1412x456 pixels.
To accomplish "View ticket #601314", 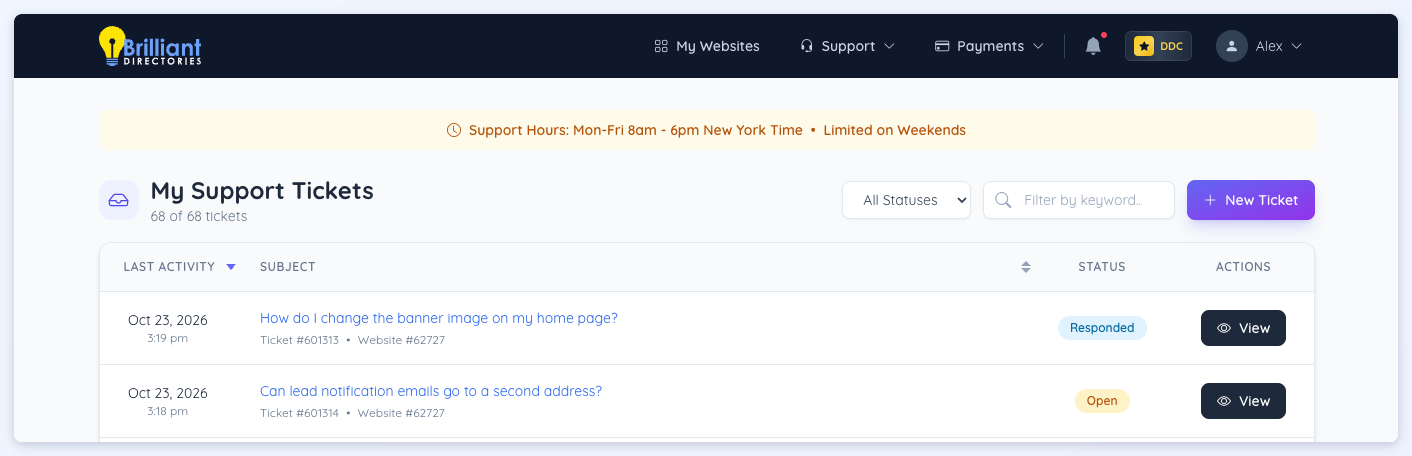I will click(x=1243, y=401).
